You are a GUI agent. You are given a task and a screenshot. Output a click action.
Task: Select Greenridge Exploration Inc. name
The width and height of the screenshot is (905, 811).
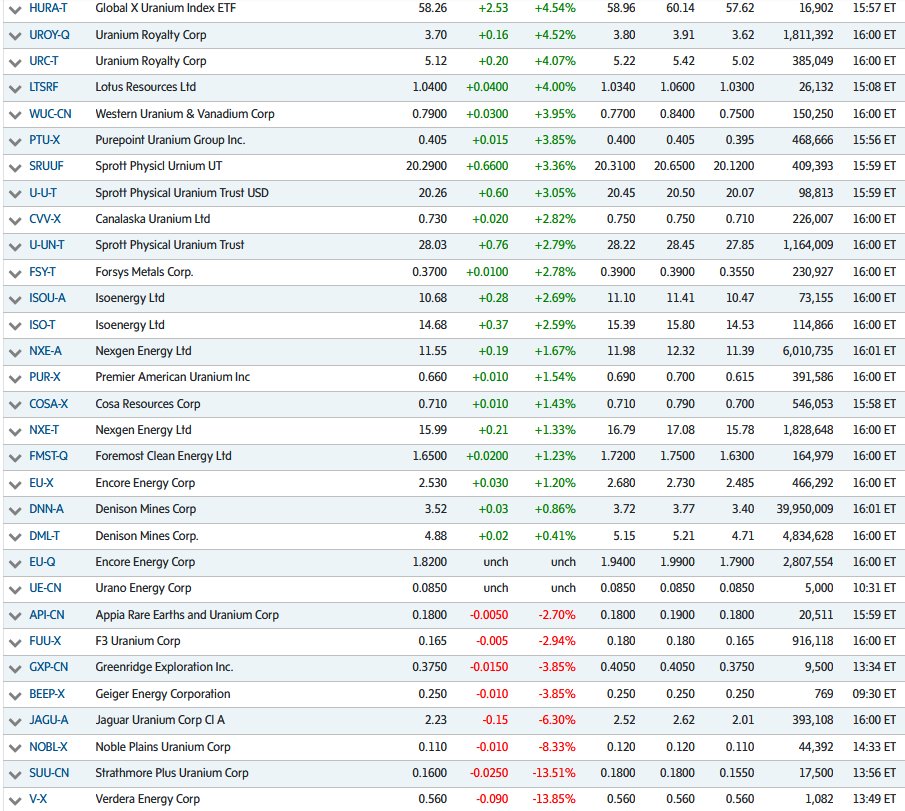coord(164,667)
